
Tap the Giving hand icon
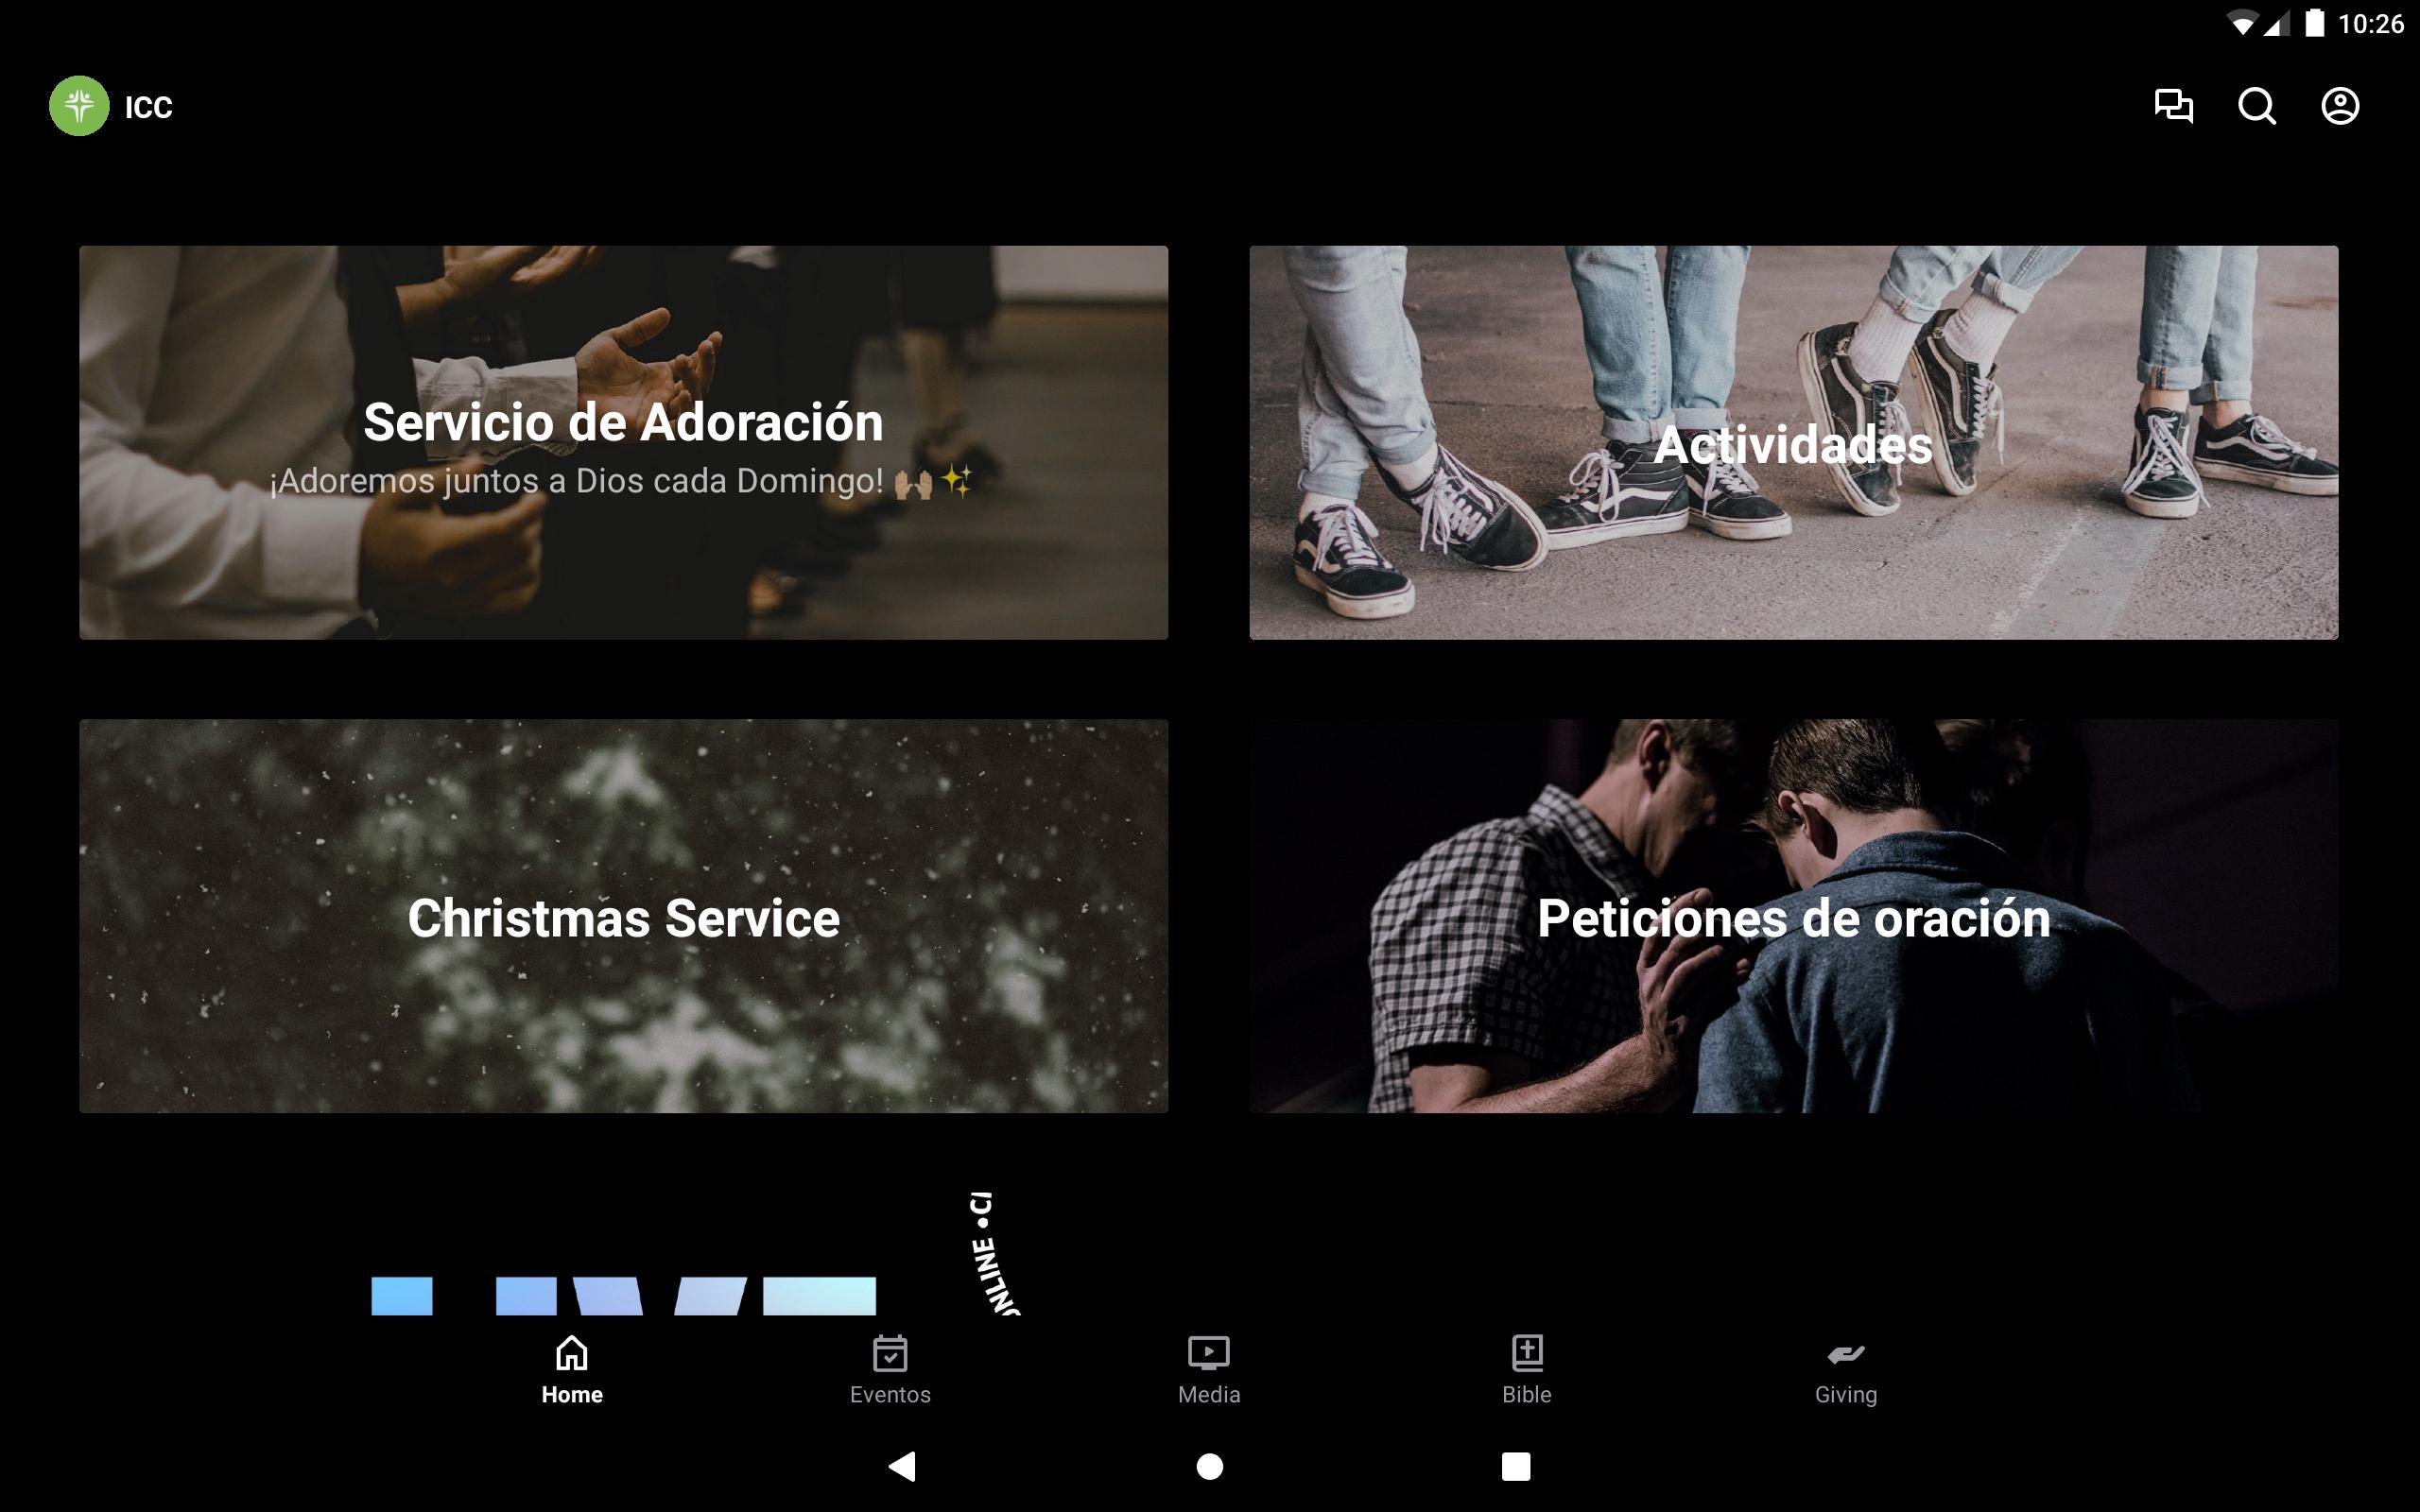pyautogui.click(x=1845, y=1353)
